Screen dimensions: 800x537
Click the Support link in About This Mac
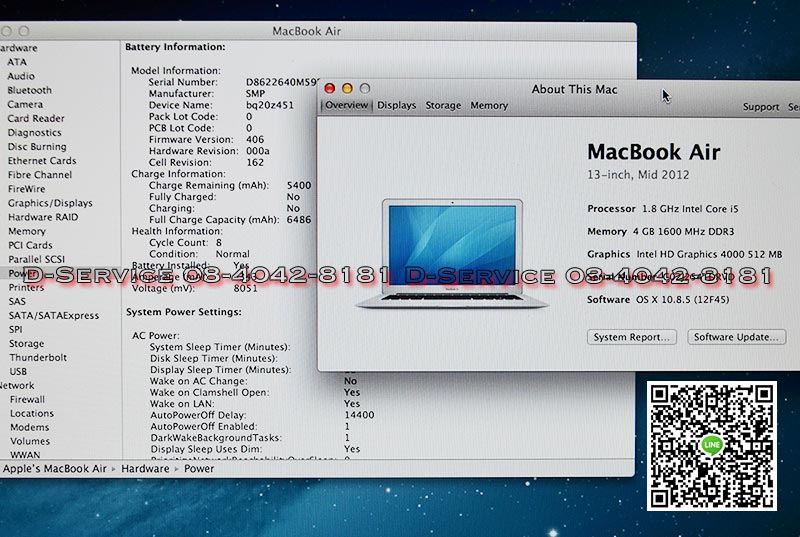tap(761, 107)
